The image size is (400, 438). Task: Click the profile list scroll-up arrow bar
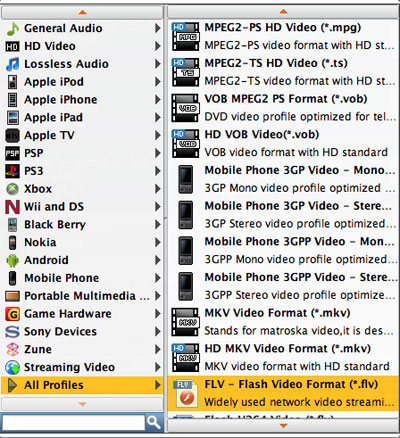(x=283, y=12)
